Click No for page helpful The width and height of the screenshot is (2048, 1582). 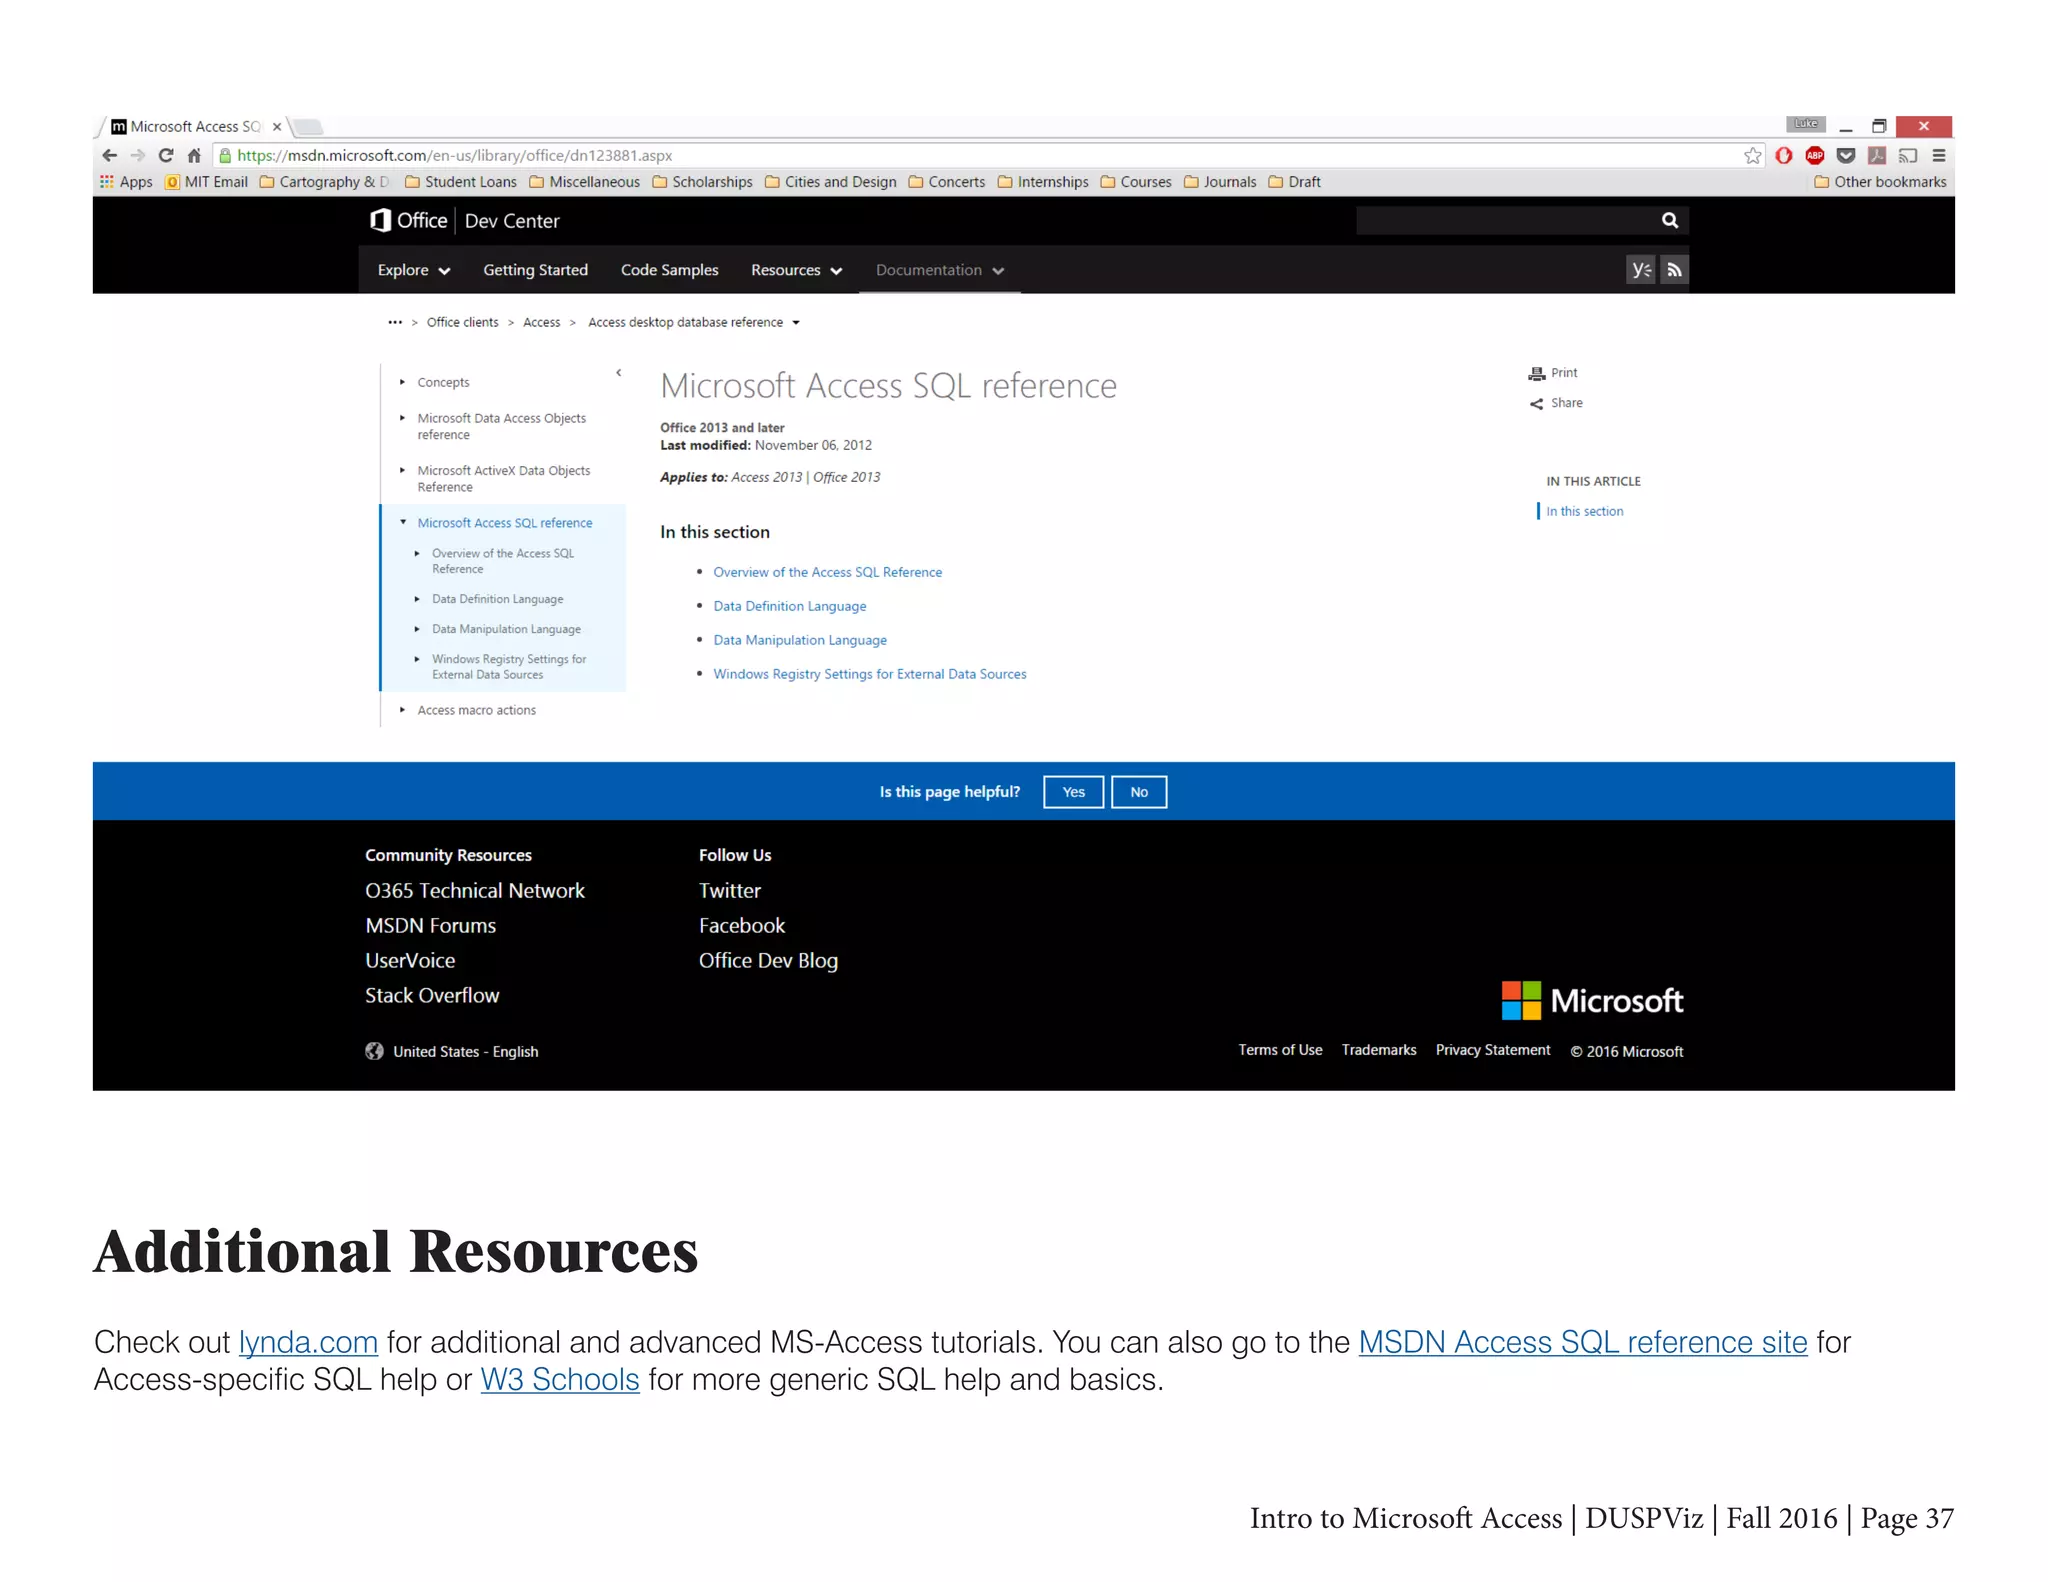coord(1139,792)
